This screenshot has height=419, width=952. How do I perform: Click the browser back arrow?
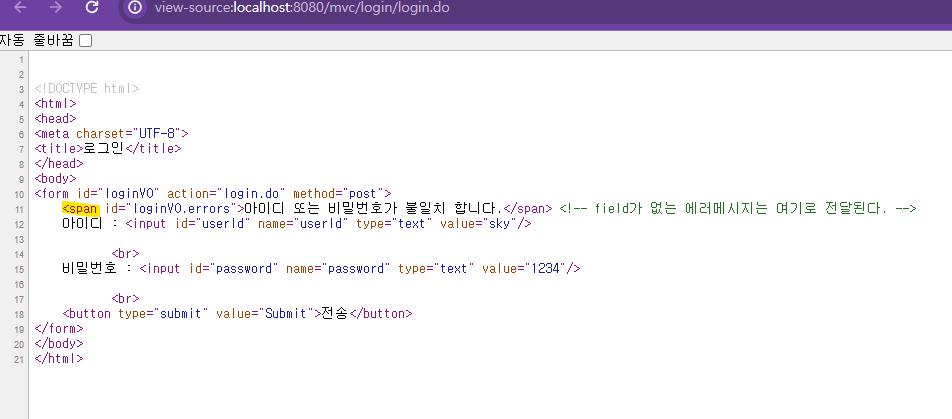click(x=20, y=7)
